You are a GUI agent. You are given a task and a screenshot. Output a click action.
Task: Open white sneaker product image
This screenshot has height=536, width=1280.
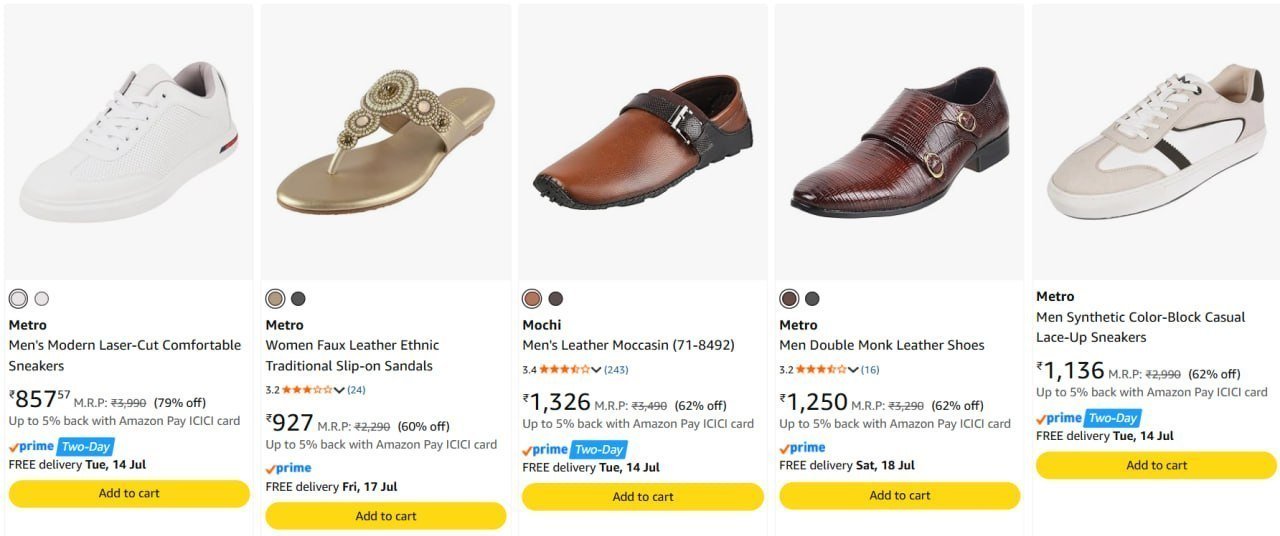pyautogui.click(x=129, y=142)
